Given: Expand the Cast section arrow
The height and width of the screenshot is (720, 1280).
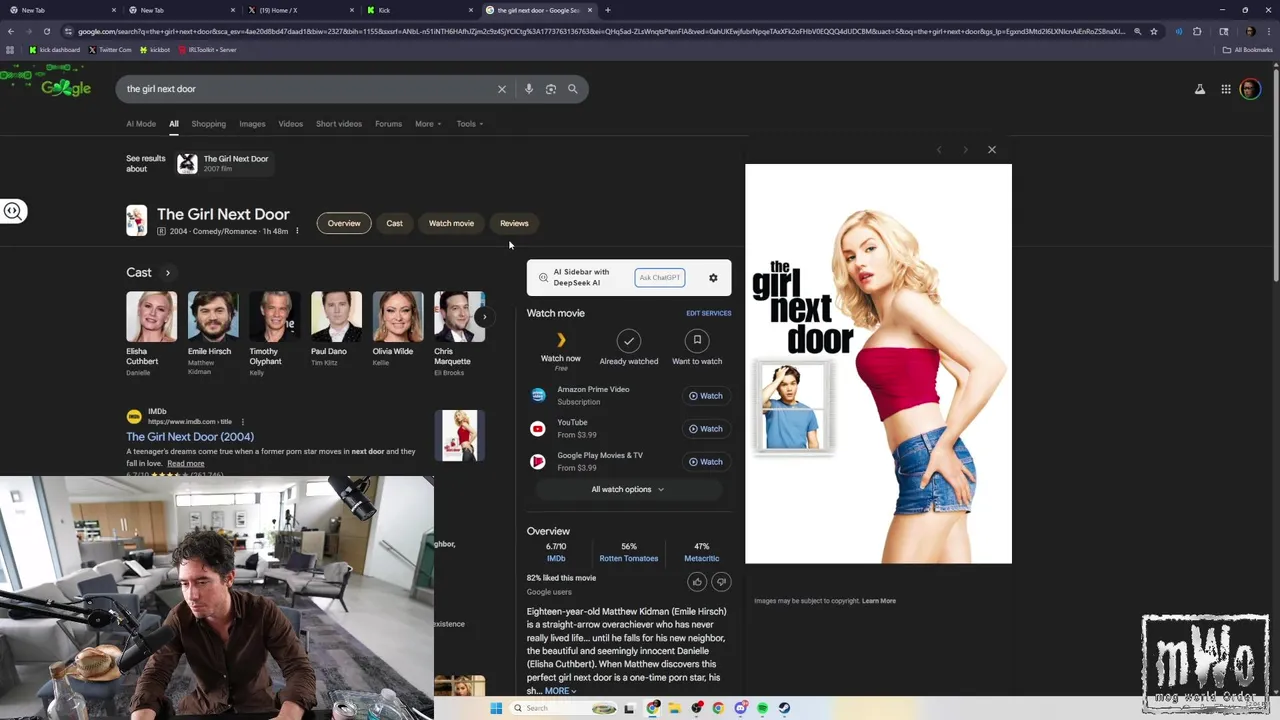Looking at the screenshot, I should click(168, 272).
